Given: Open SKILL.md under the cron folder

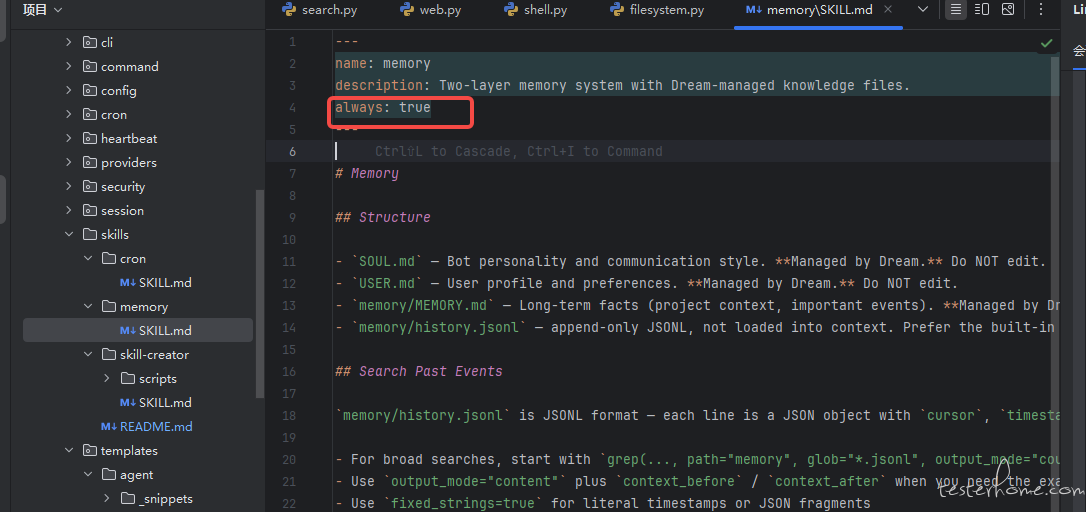Looking at the screenshot, I should pyautogui.click(x=164, y=283).
